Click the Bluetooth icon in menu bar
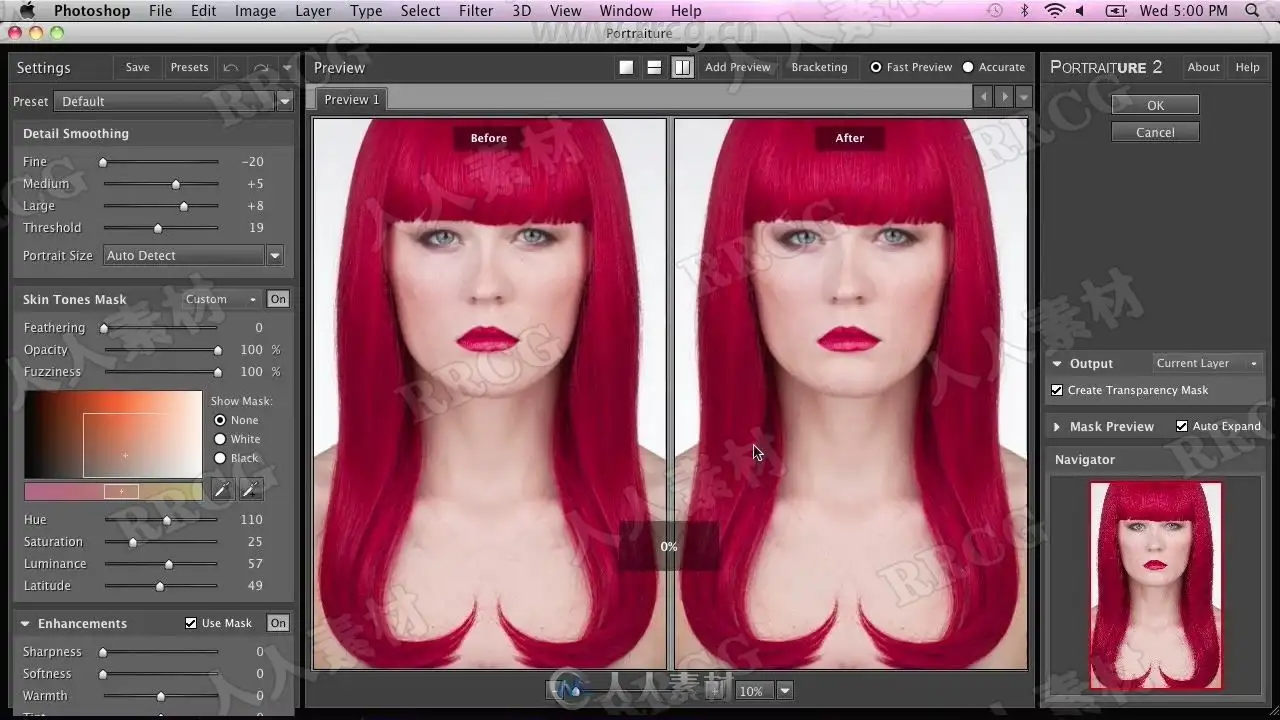 click(1024, 11)
